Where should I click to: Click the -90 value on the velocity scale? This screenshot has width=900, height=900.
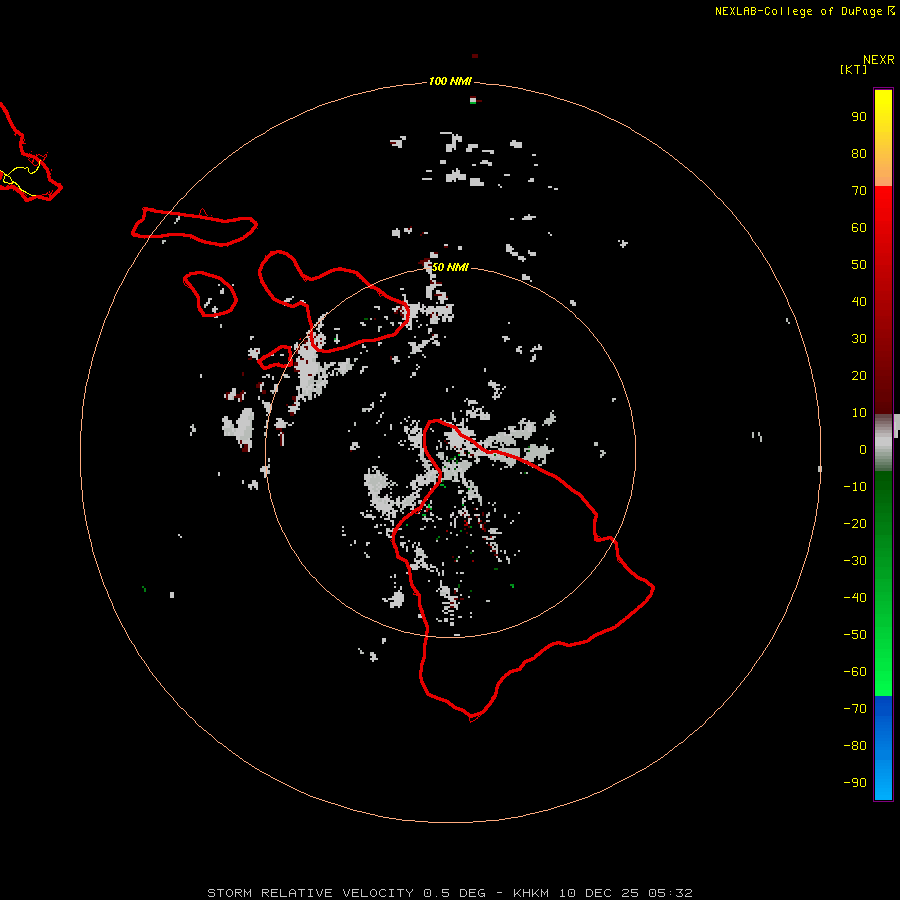pyautogui.click(x=855, y=783)
